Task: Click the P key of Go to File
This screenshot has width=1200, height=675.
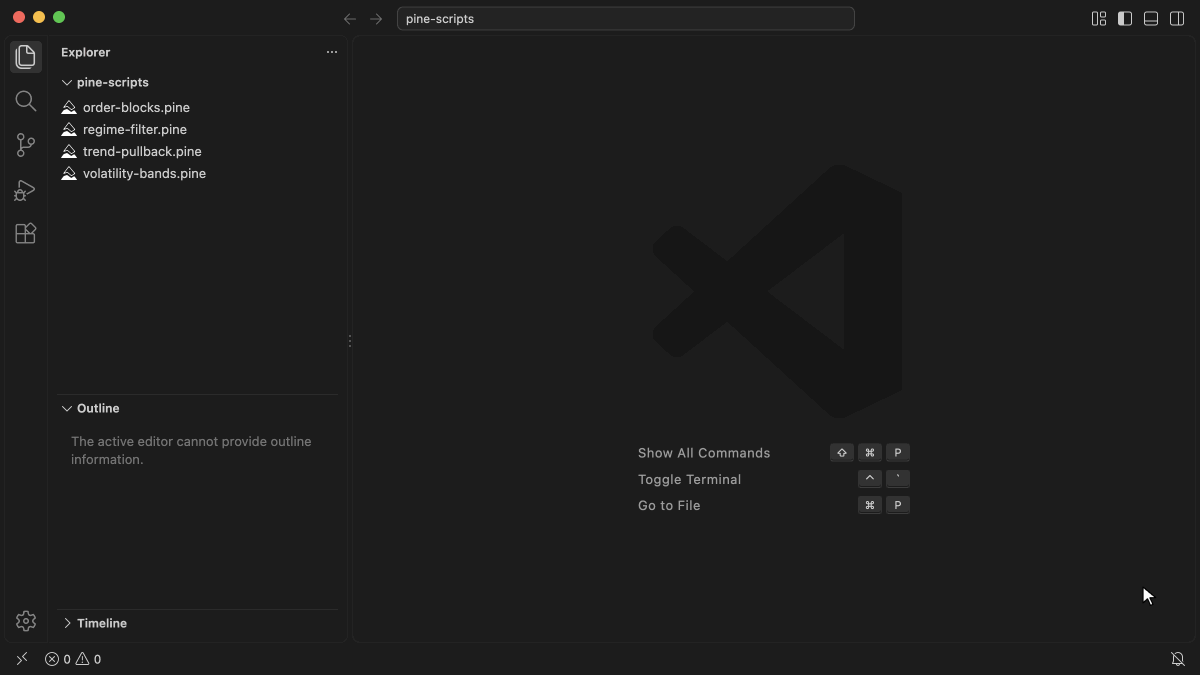Action: tap(898, 505)
